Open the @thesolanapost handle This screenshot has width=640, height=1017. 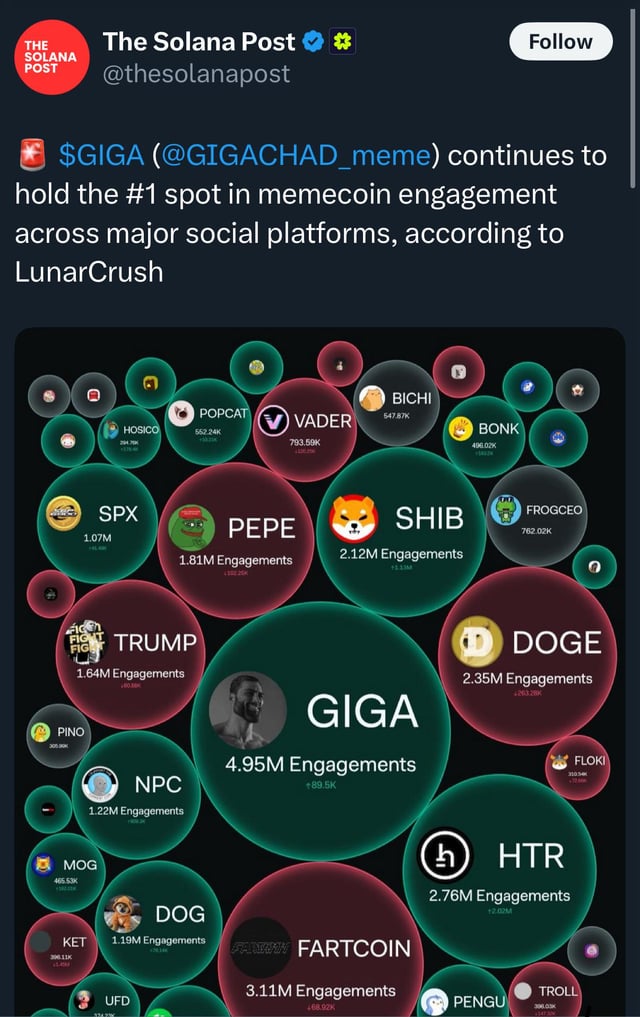click(196, 73)
